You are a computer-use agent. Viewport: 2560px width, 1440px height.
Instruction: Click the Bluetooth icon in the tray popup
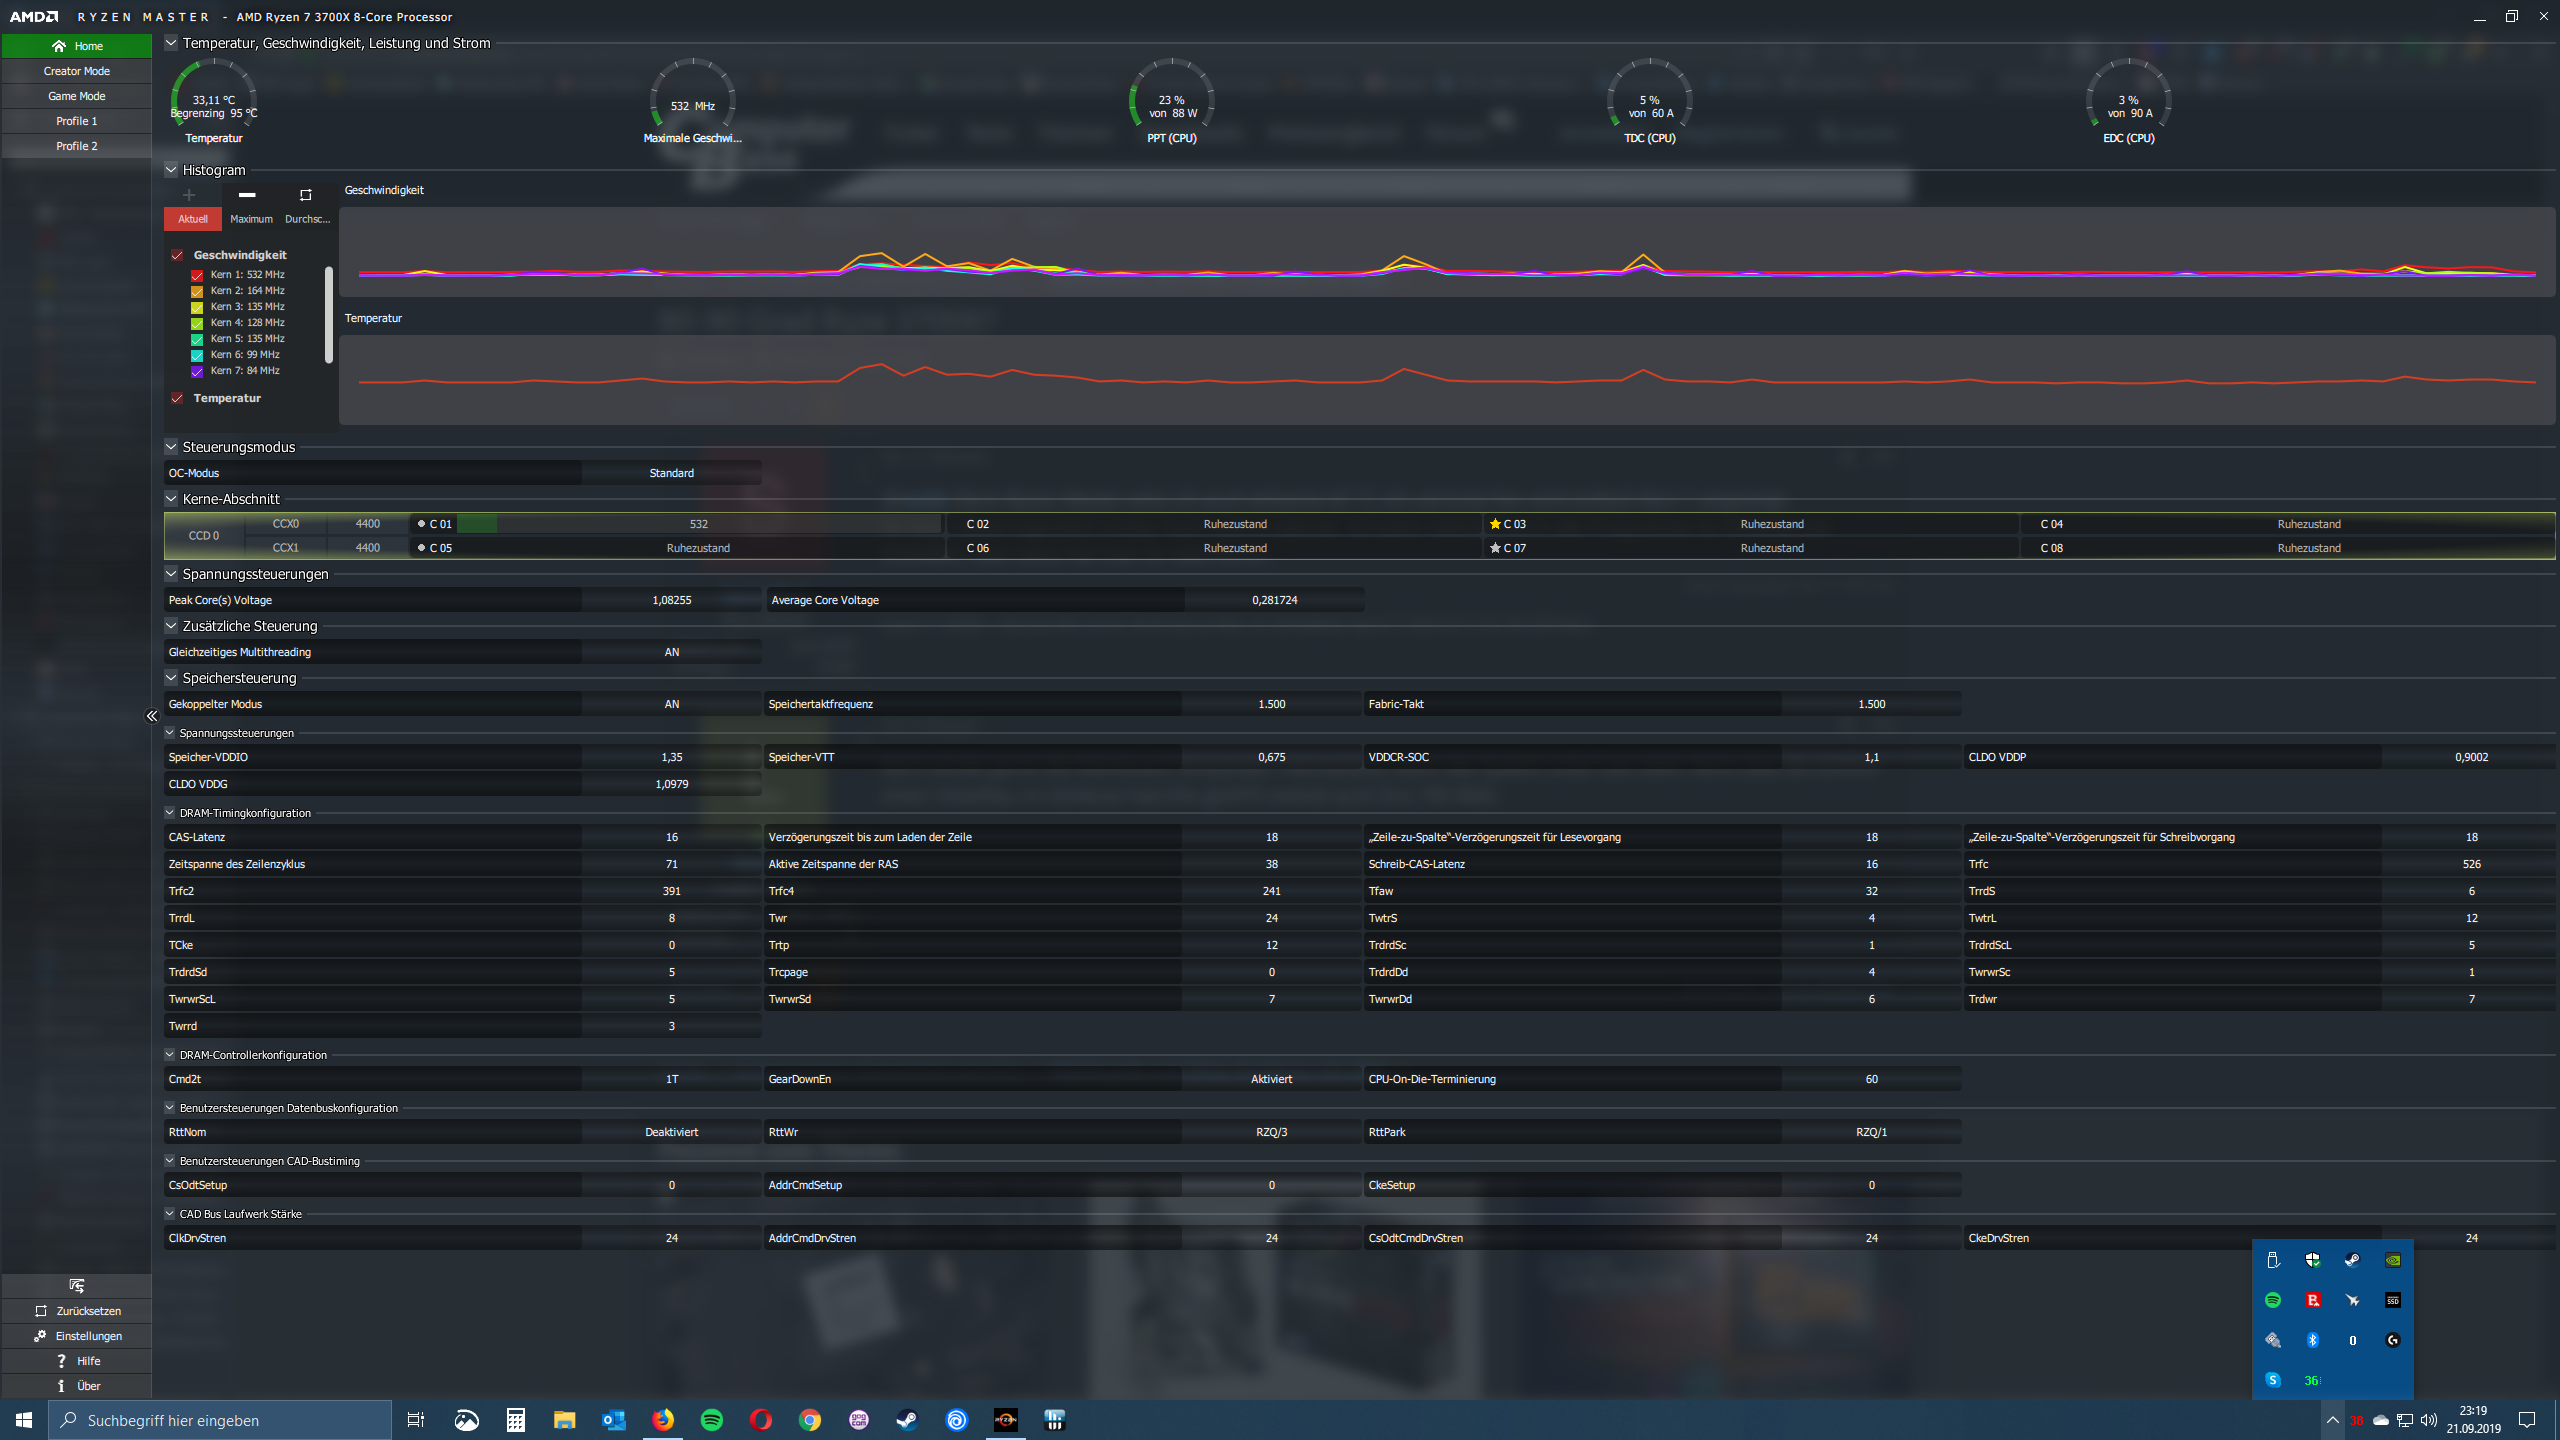2312,1340
